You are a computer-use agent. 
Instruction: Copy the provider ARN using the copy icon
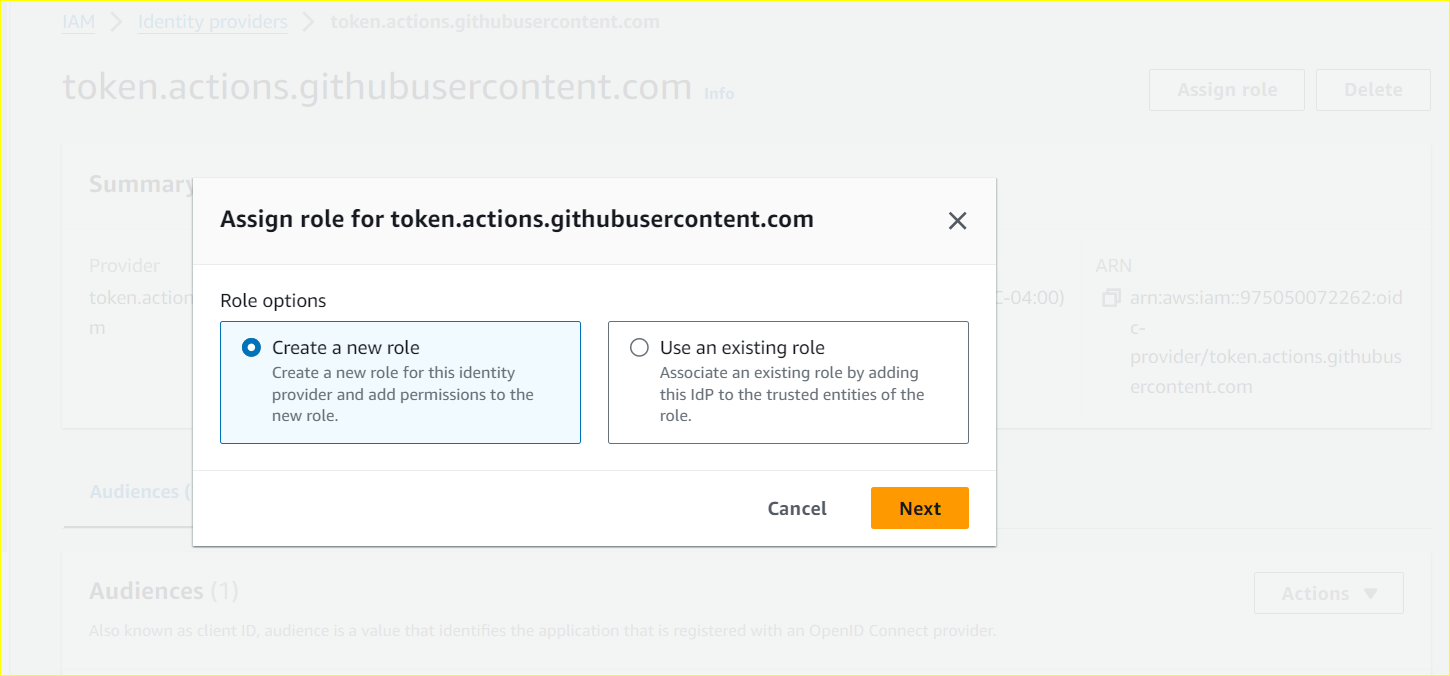[x=1109, y=296]
